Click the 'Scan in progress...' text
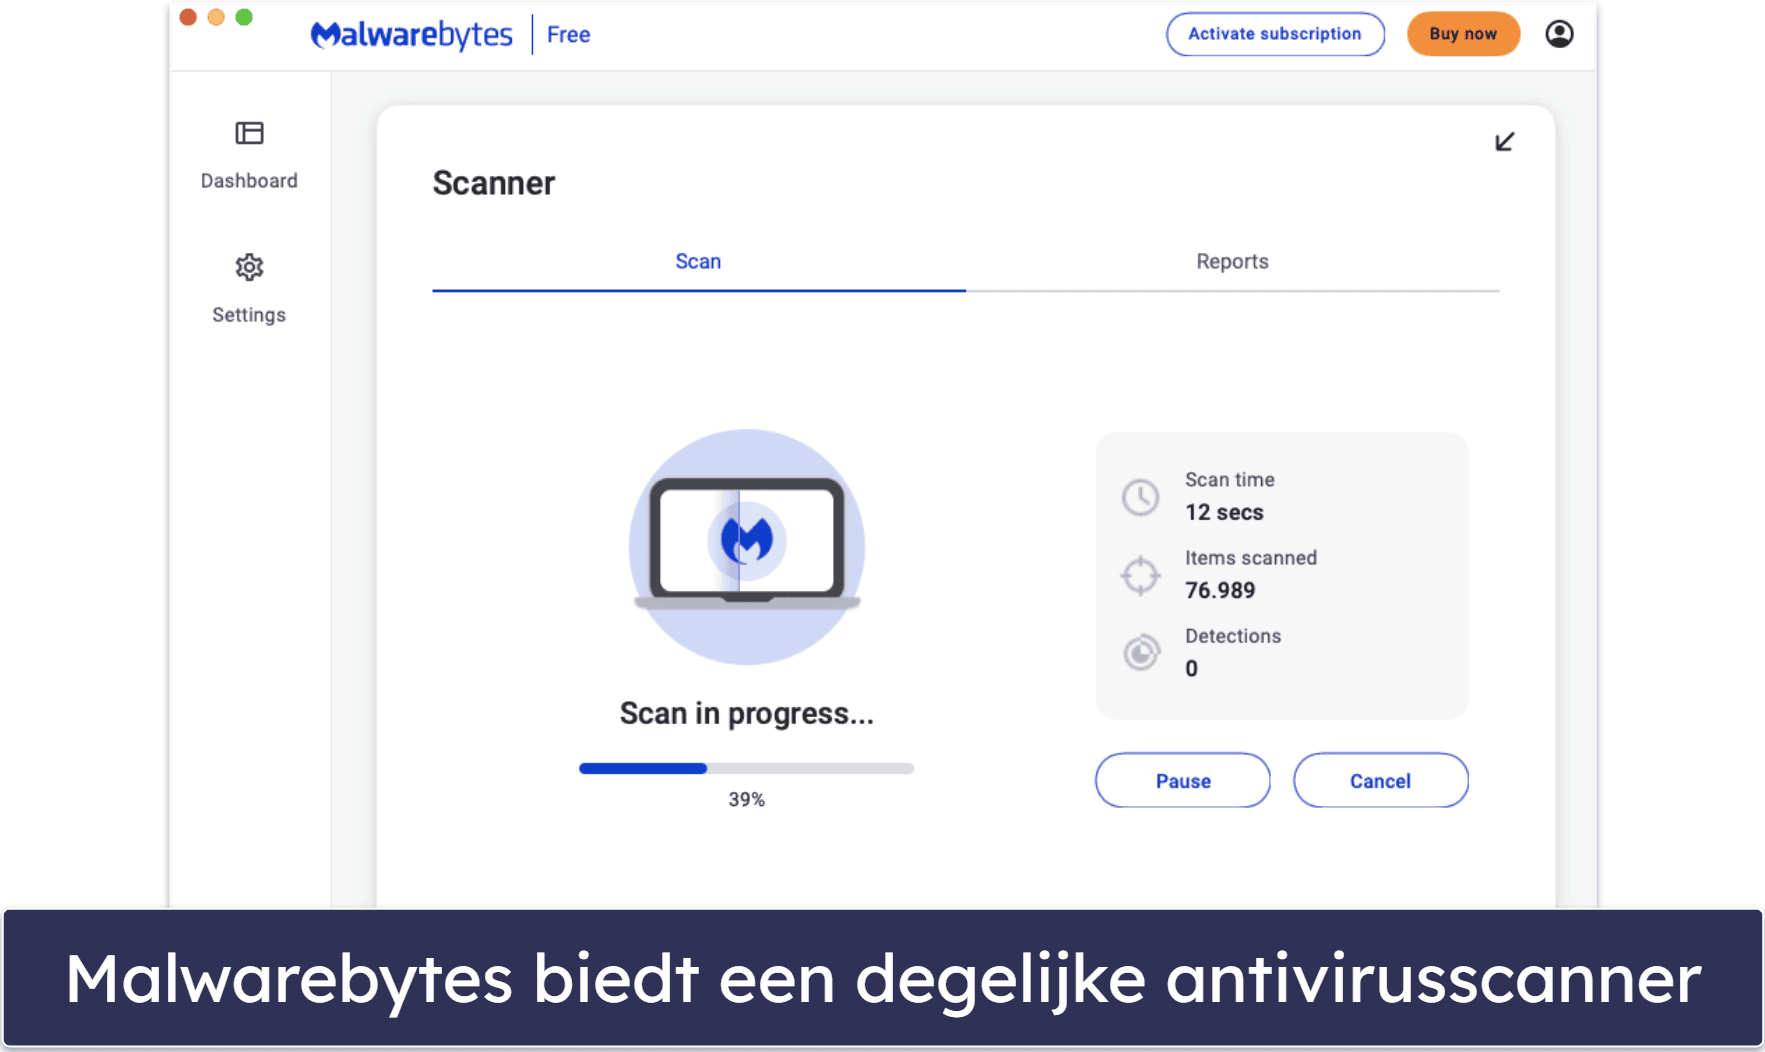This screenshot has width=1765, height=1052. [x=746, y=713]
